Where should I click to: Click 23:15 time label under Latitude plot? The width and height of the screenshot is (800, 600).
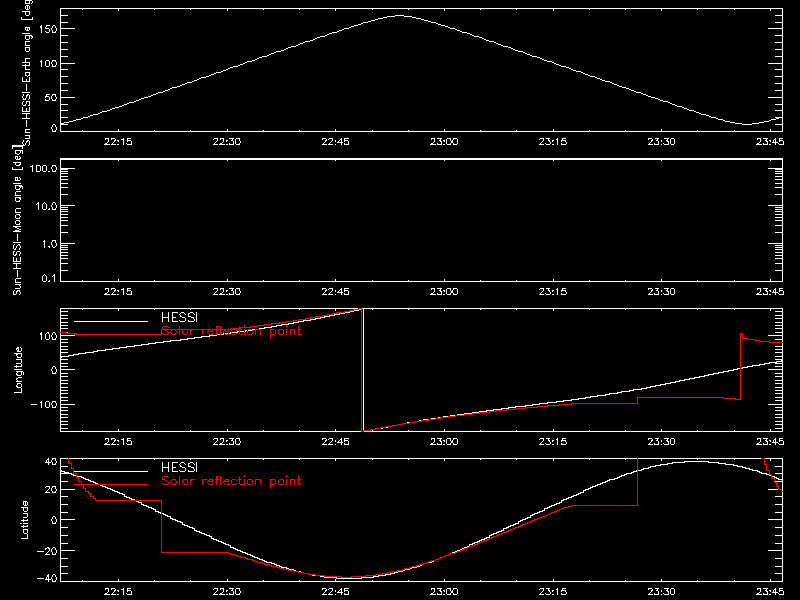553,592
